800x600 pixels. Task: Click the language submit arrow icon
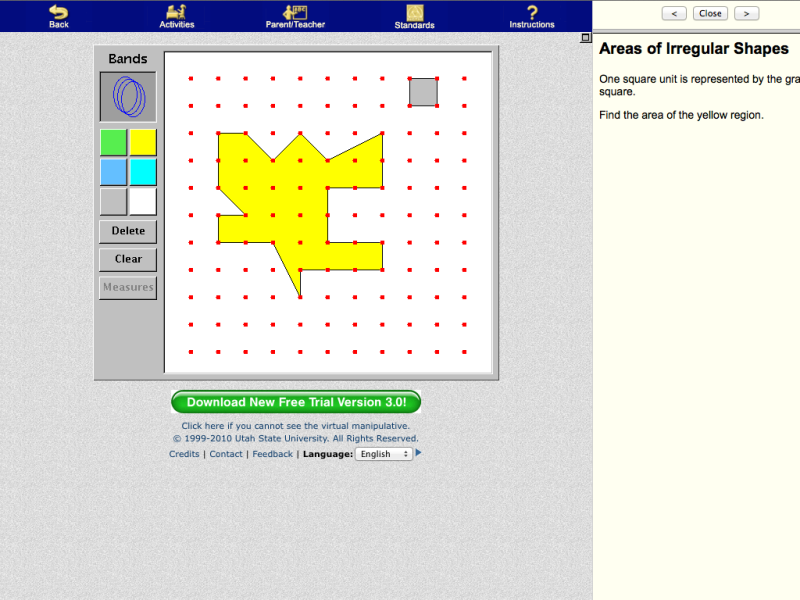[418, 452]
